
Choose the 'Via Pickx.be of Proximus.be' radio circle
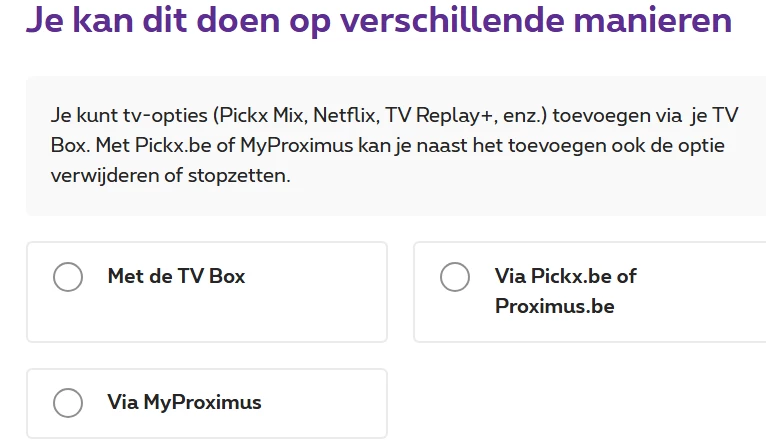(x=455, y=277)
